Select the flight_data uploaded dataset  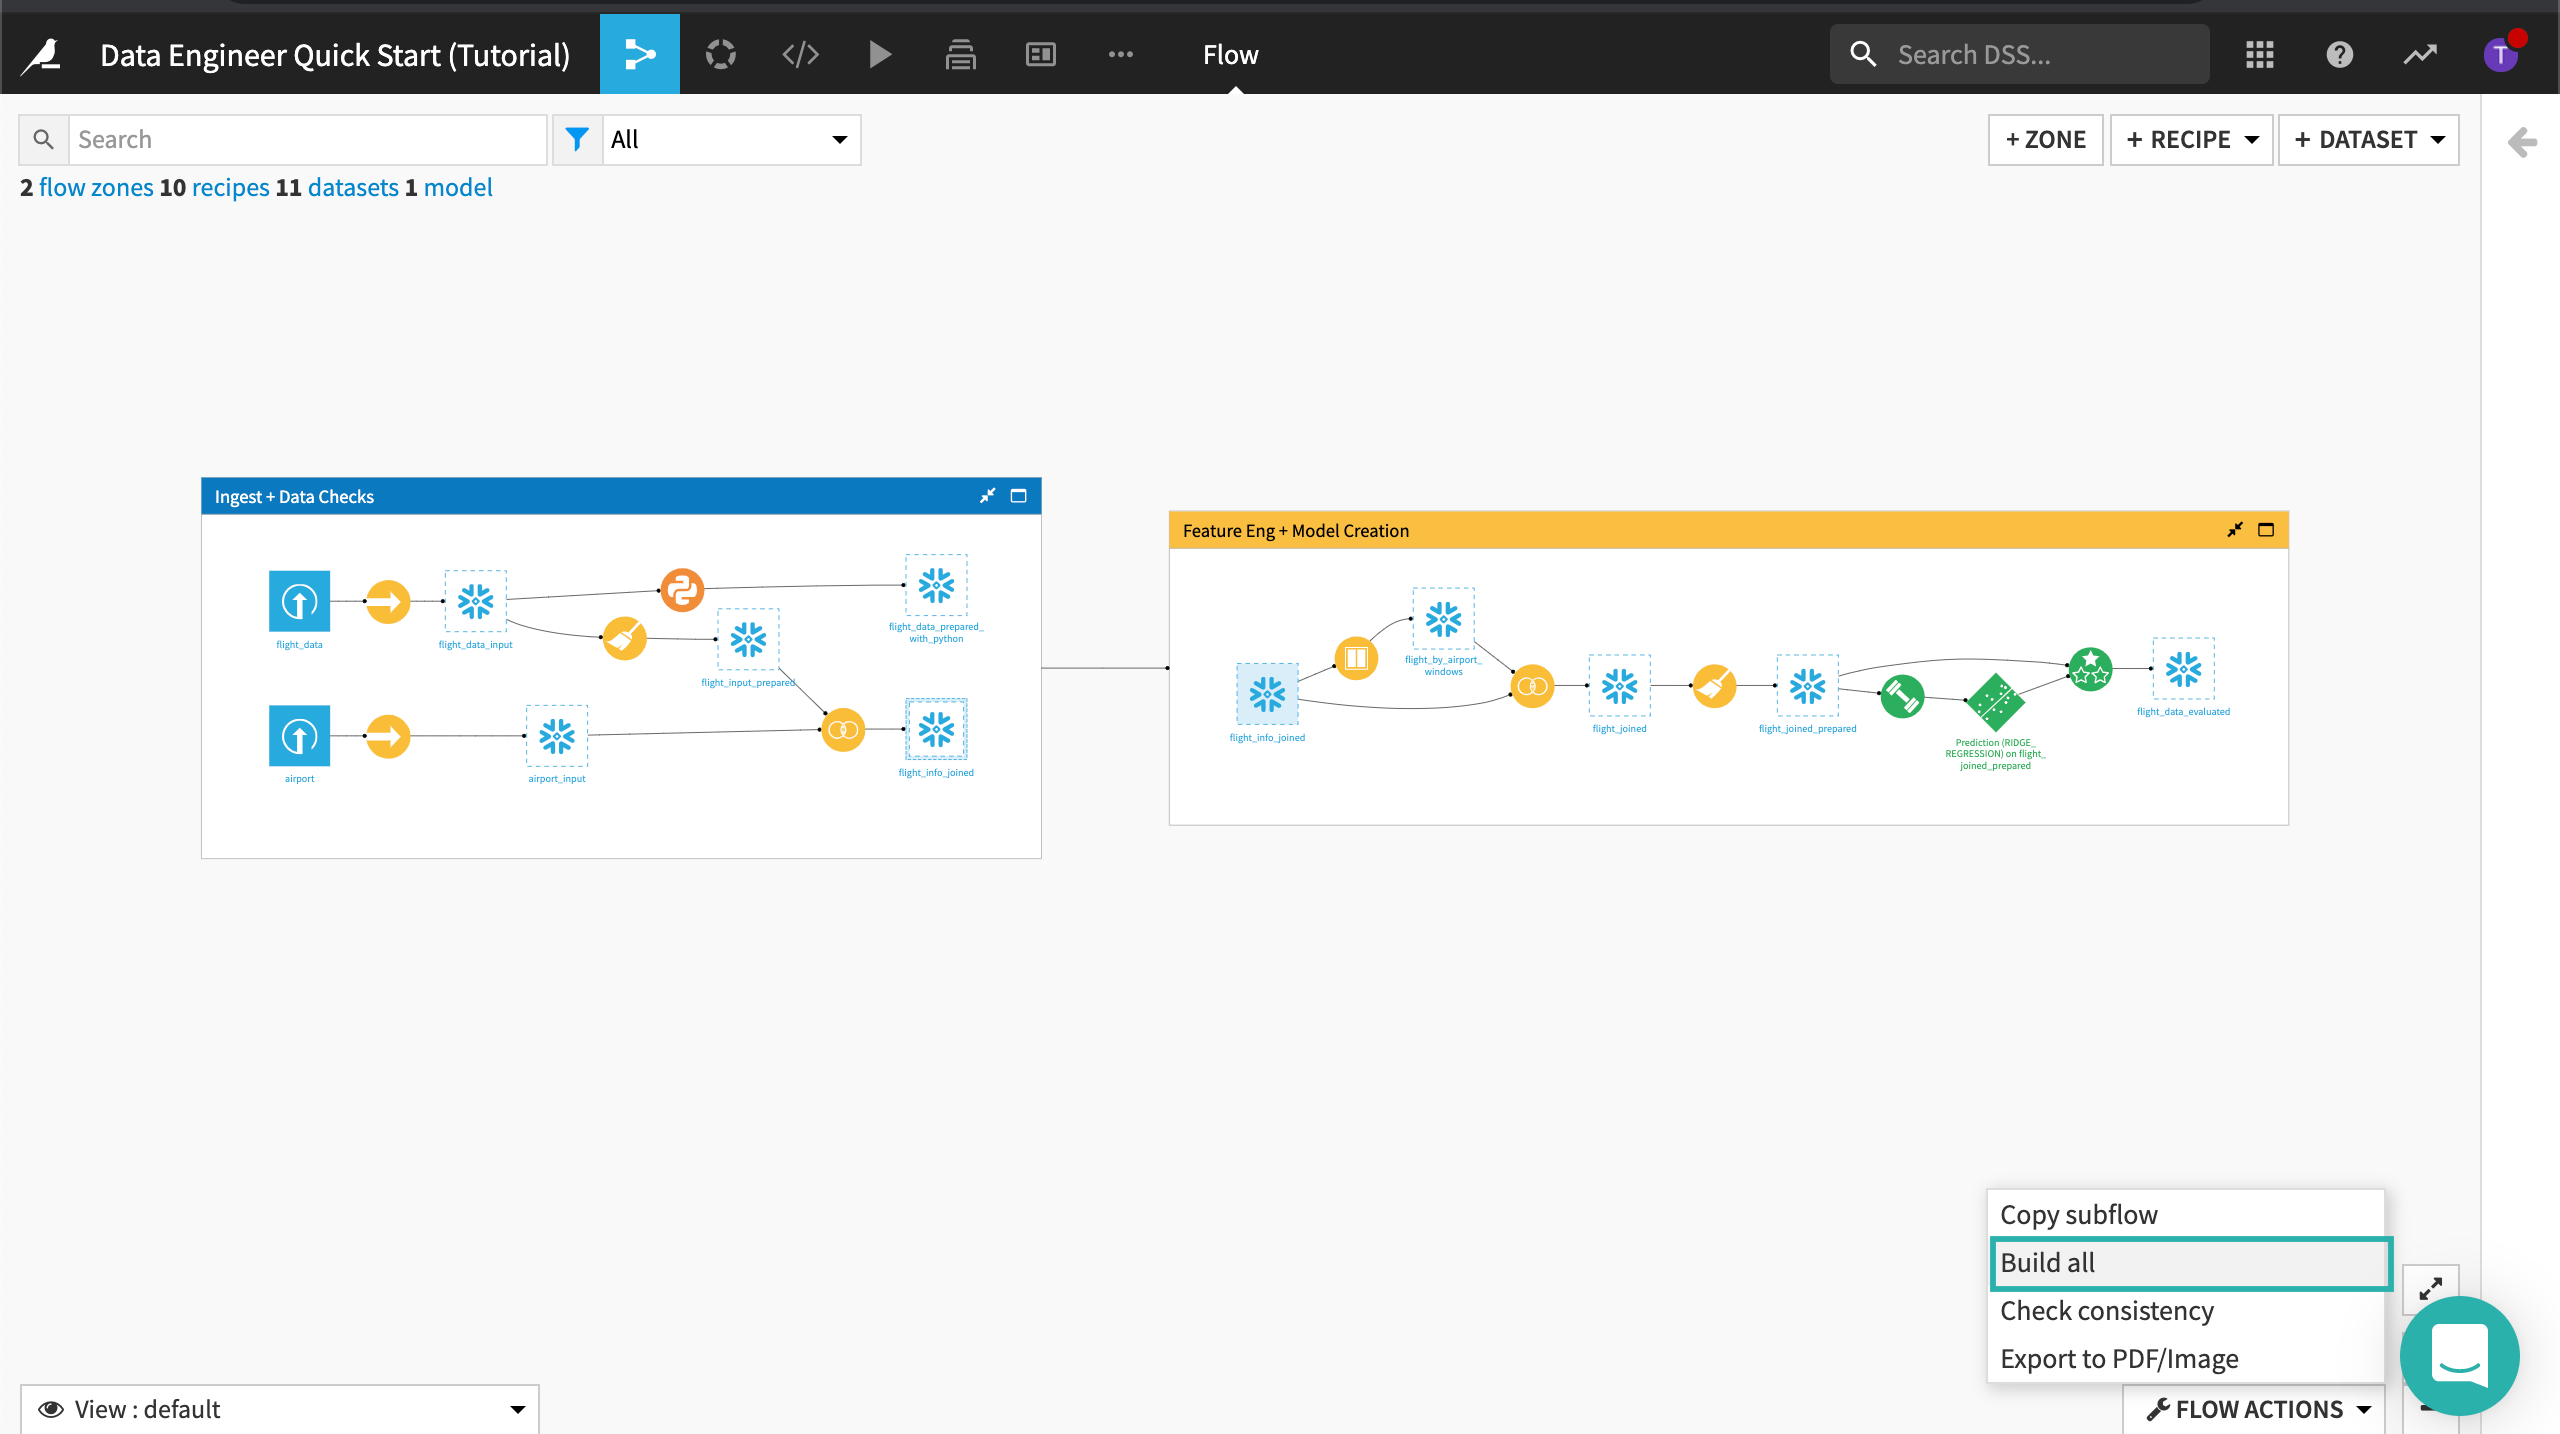[x=299, y=601]
